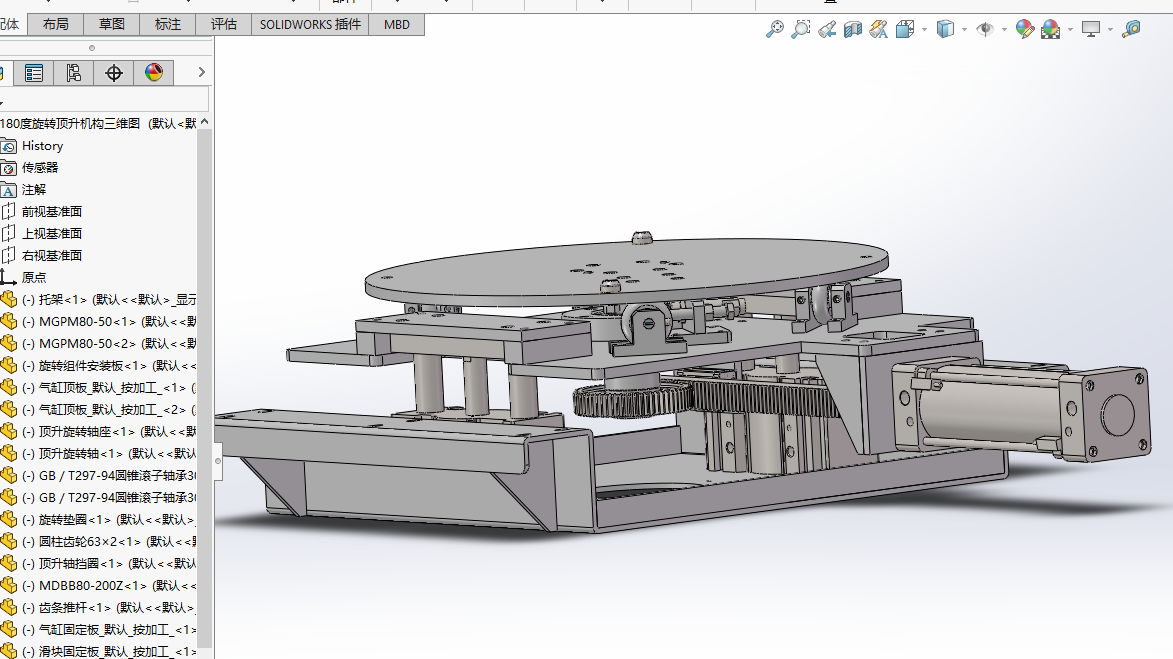Expand more manager tabs with right chevron
This screenshot has height=659, width=1173.
[201, 73]
